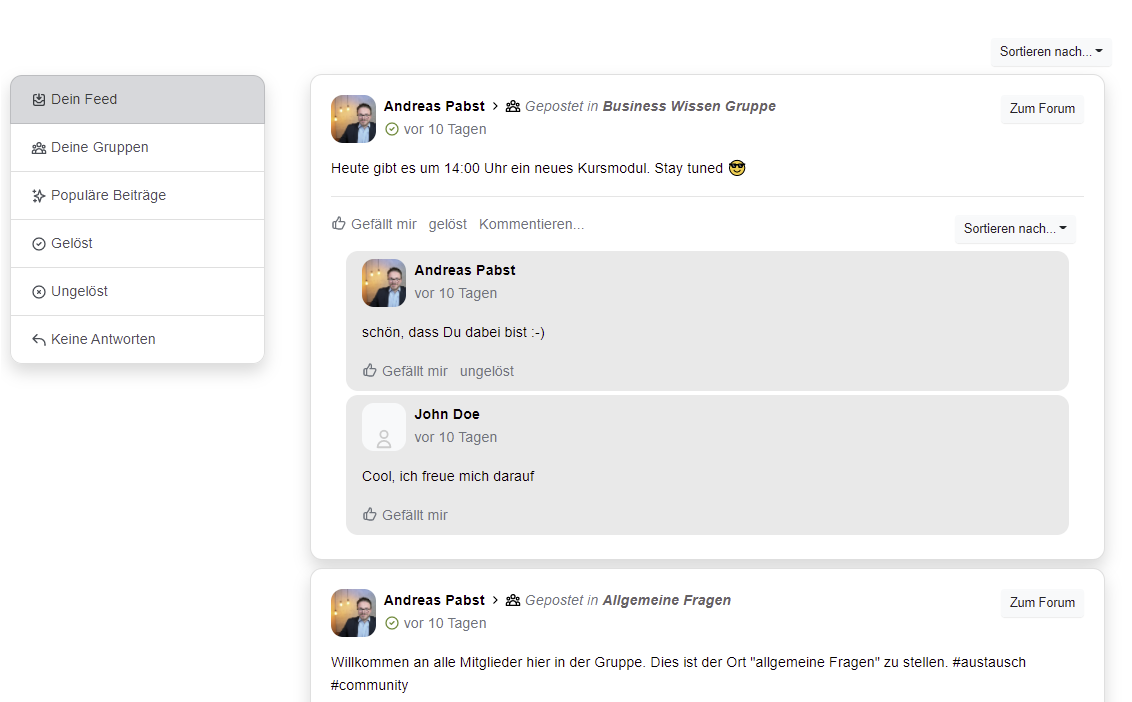Image resolution: width=1132 pixels, height=702 pixels.
Task: Open the comments 'Sortieren nach...' dropdown
Action: pos(1015,228)
